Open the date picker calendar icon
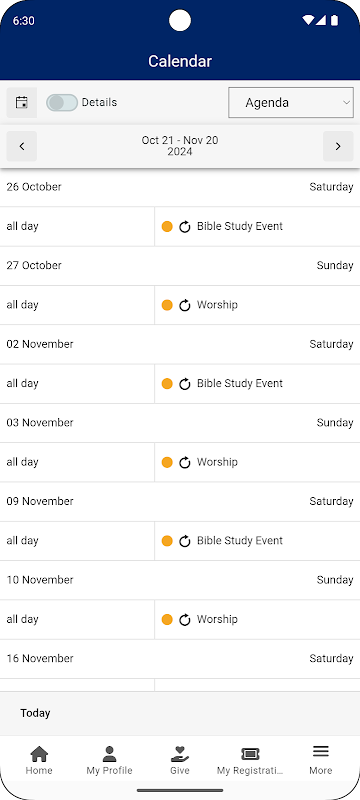 [x=21, y=103]
